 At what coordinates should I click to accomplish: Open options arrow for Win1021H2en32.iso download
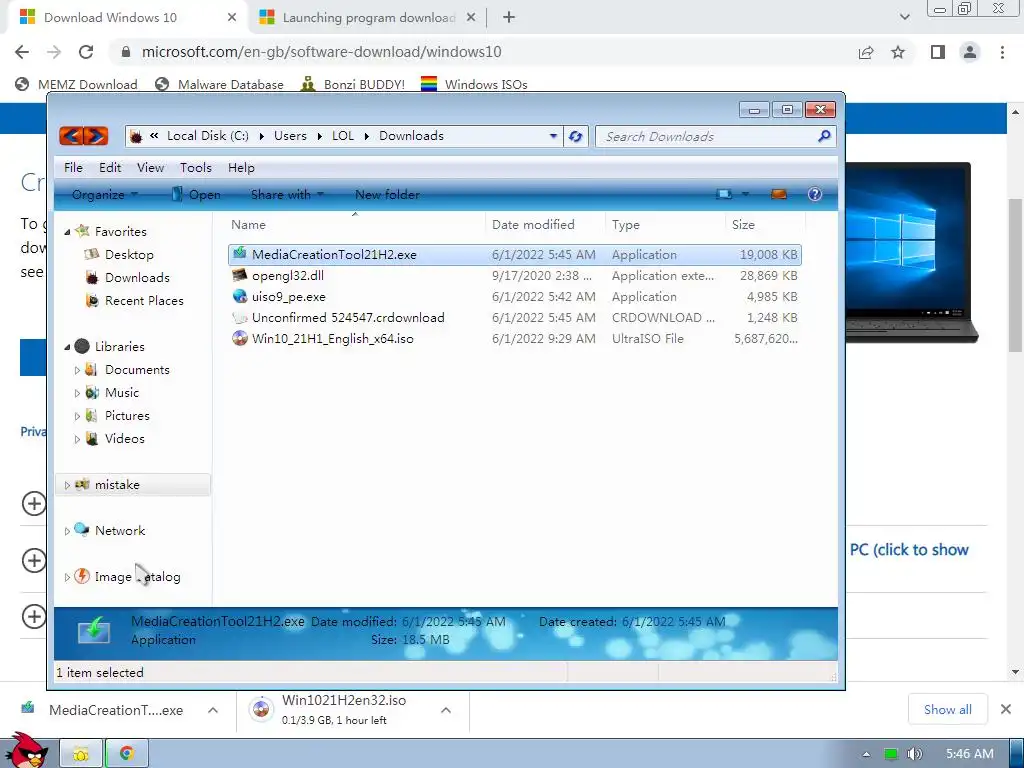(446, 710)
